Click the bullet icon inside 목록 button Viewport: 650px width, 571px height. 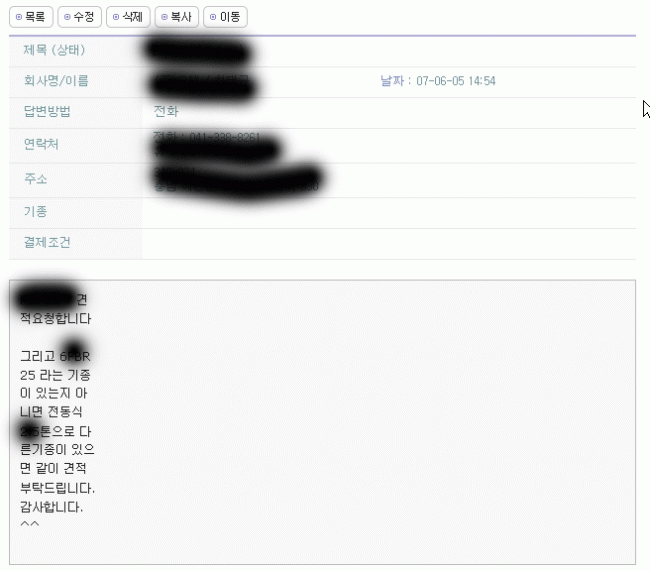(19, 17)
